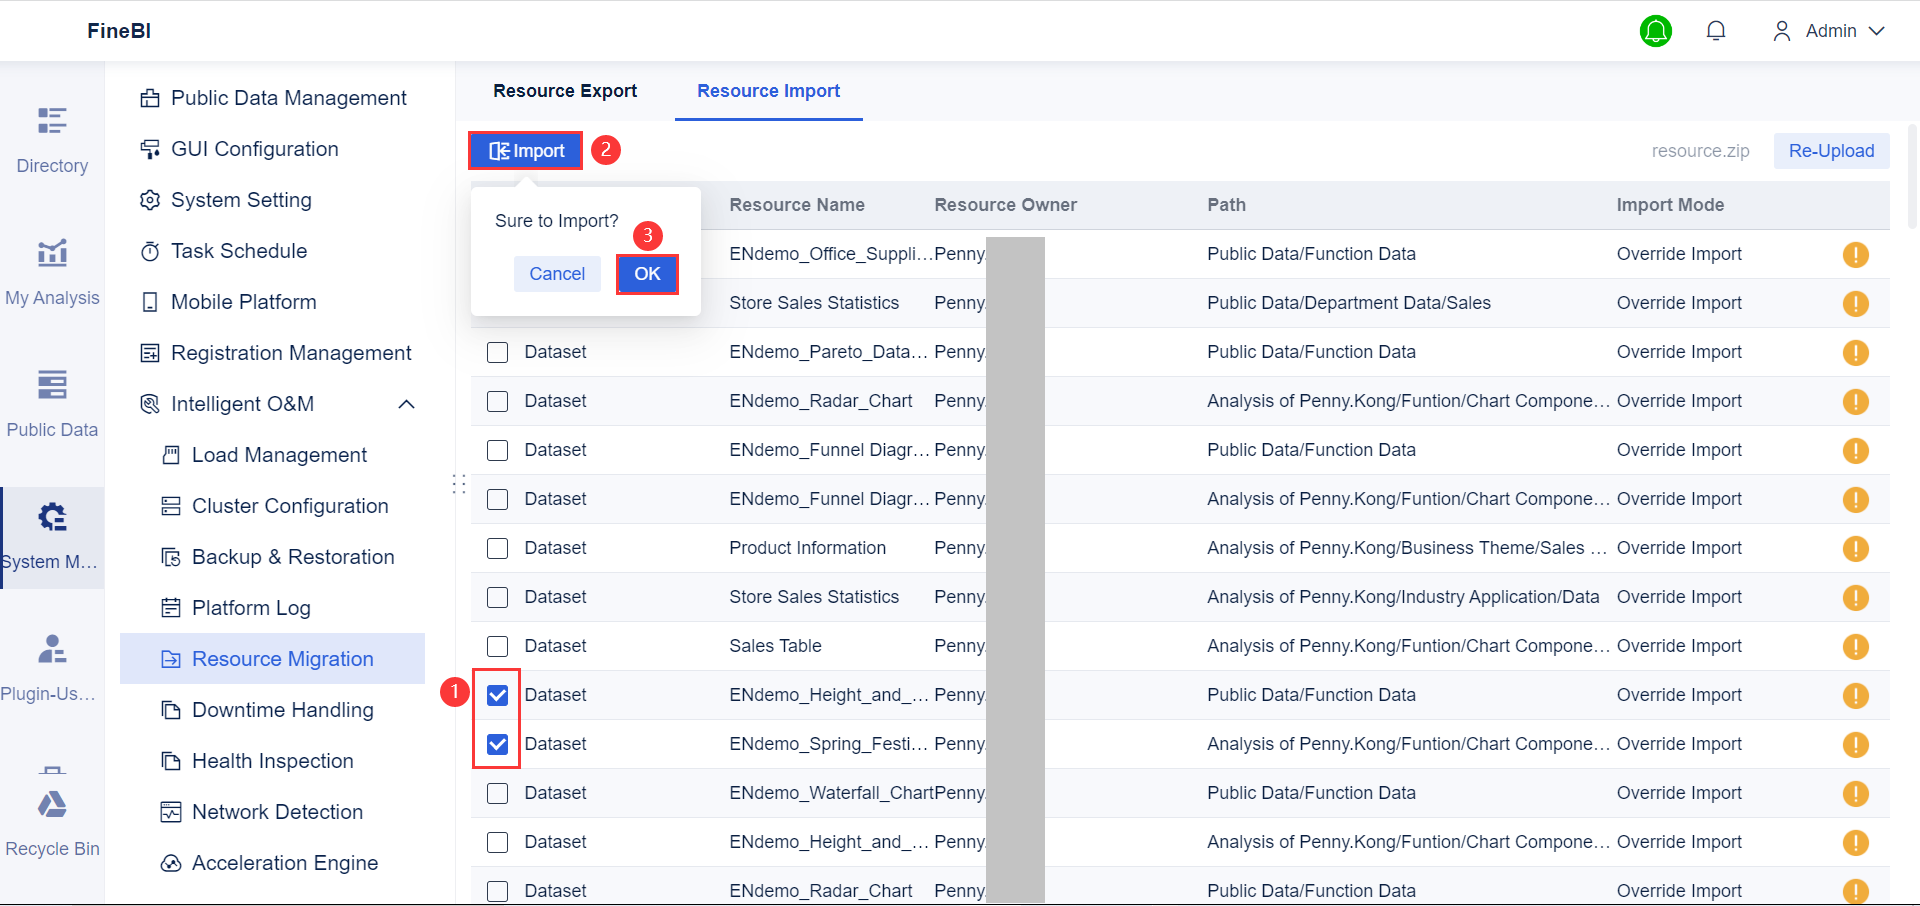This screenshot has width=1920, height=906.
Task: Uncheck the ENdemo_Spring_Festi dataset checkbox
Action: click(497, 745)
